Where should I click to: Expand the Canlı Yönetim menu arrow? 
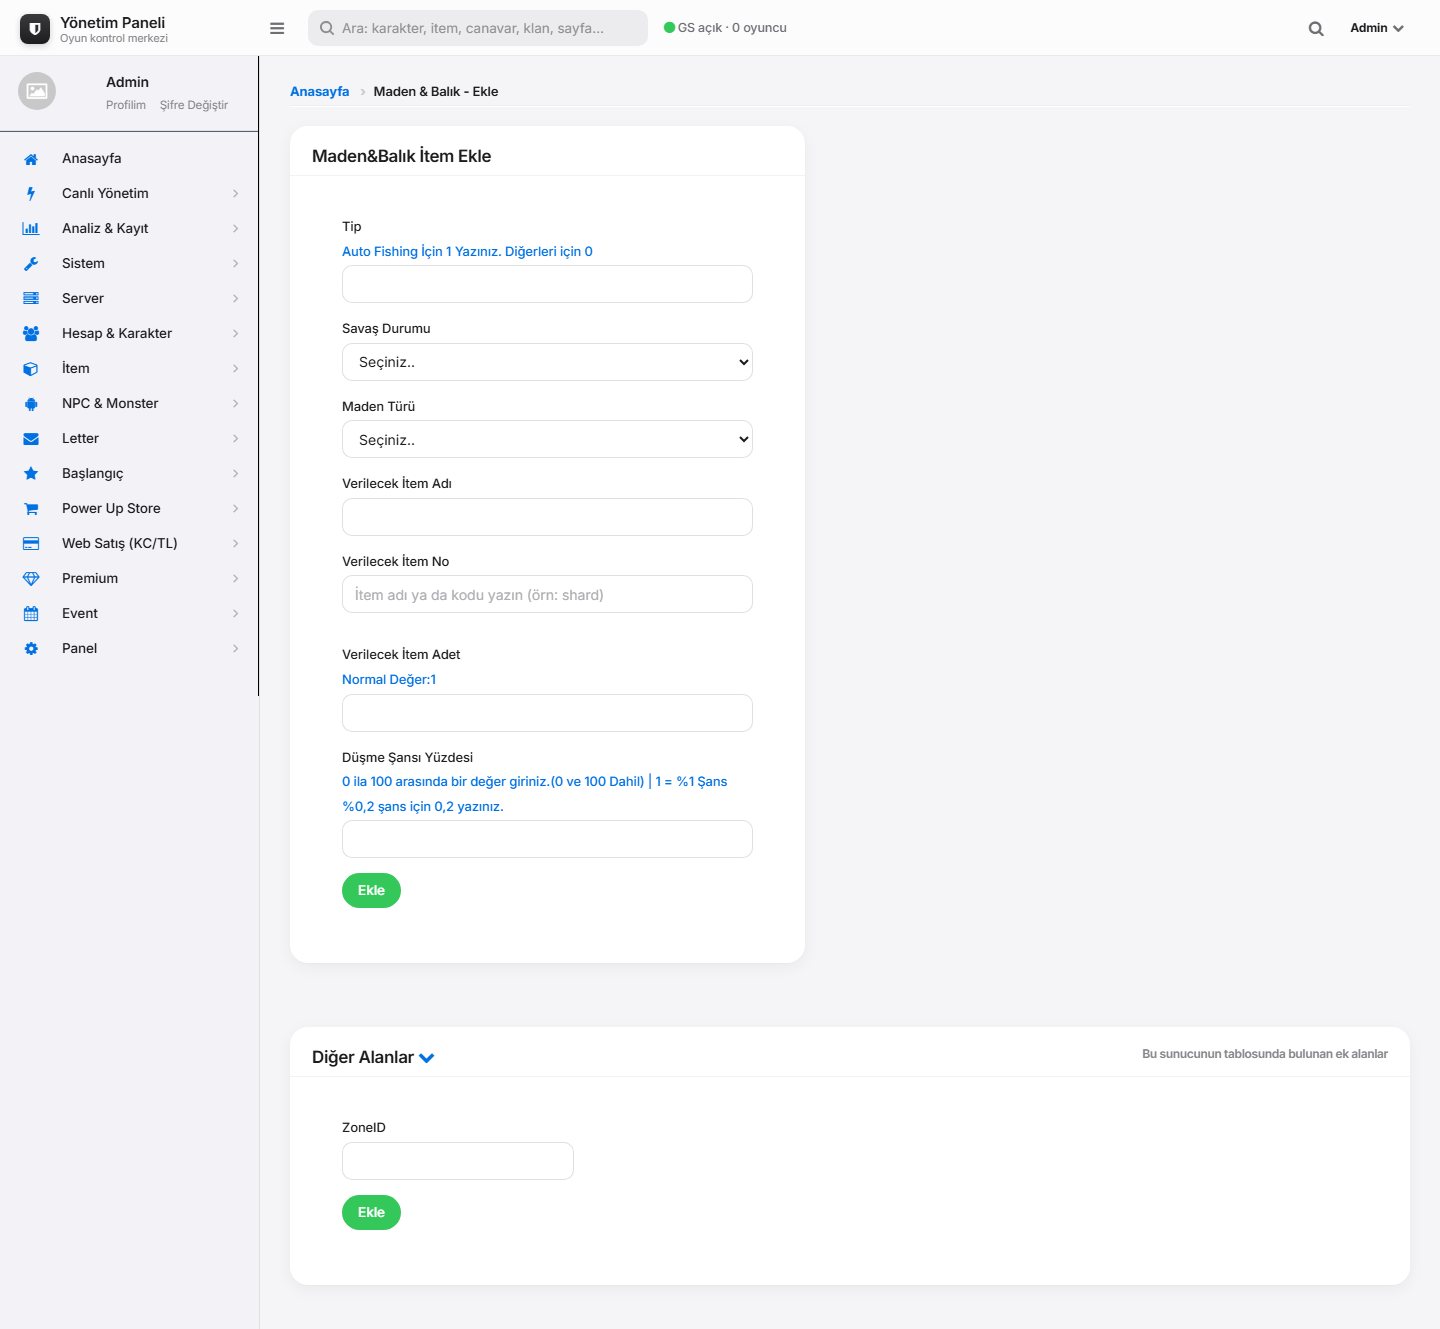click(235, 194)
